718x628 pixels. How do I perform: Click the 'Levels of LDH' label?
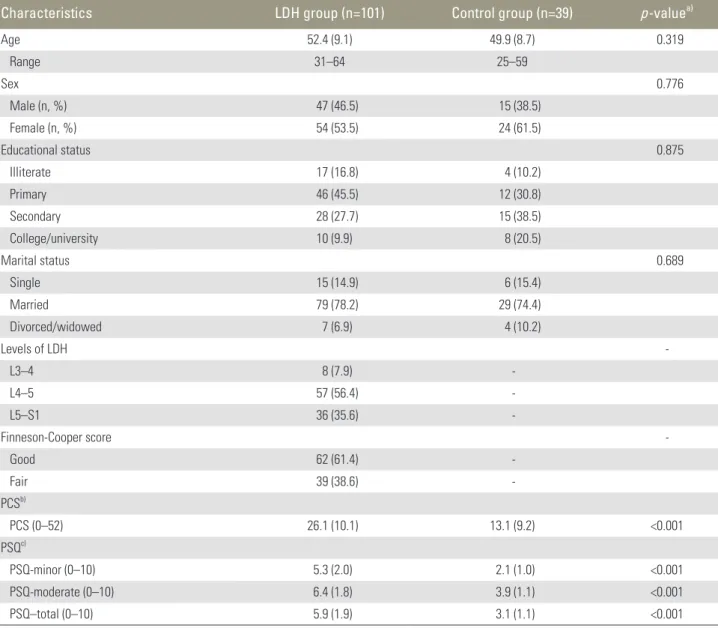pos(34,349)
